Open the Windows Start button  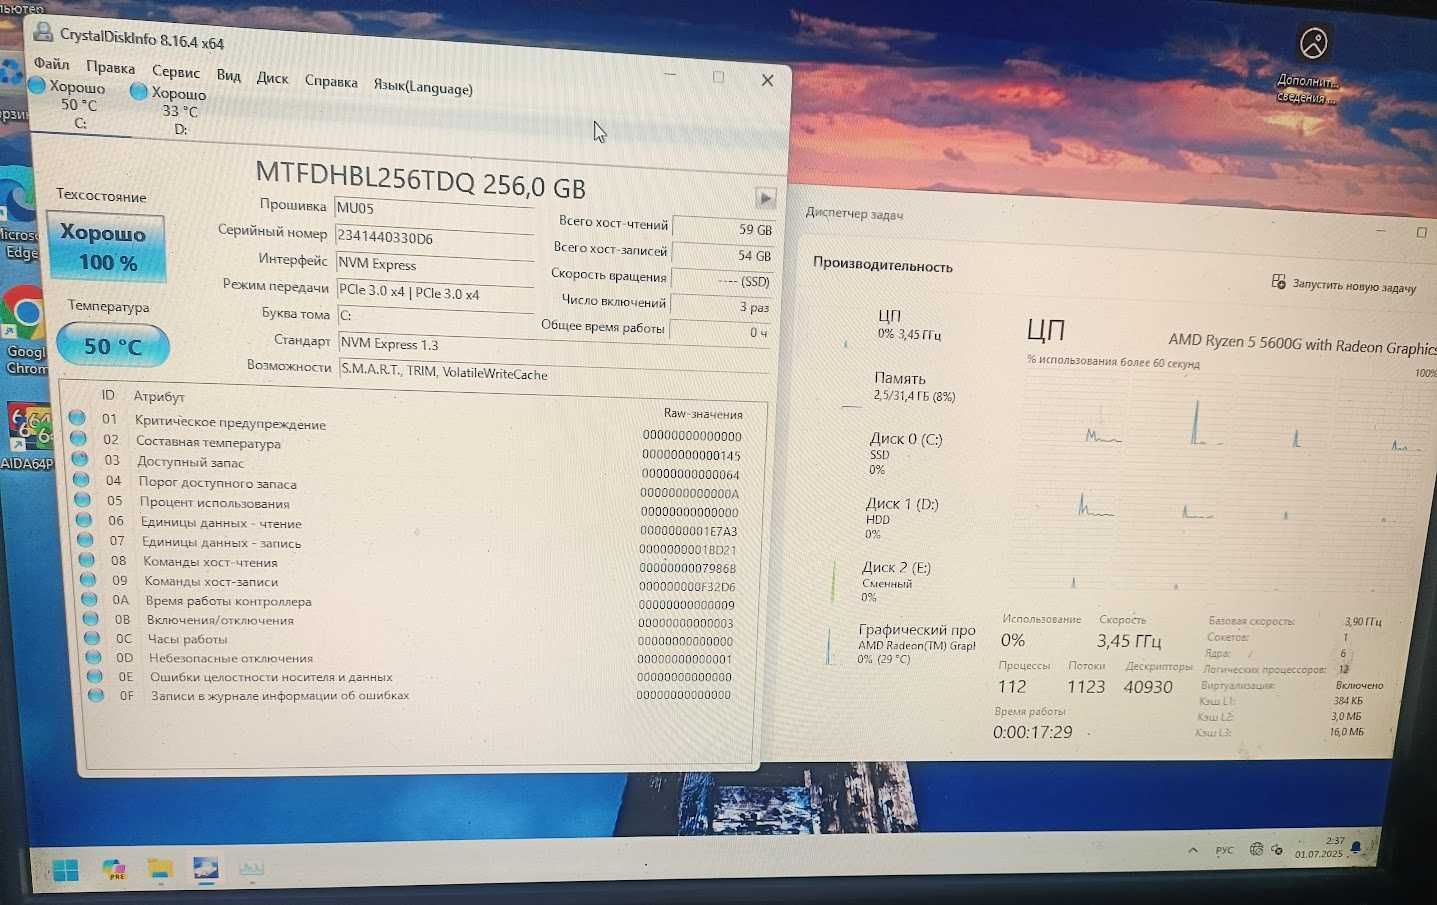point(65,869)
